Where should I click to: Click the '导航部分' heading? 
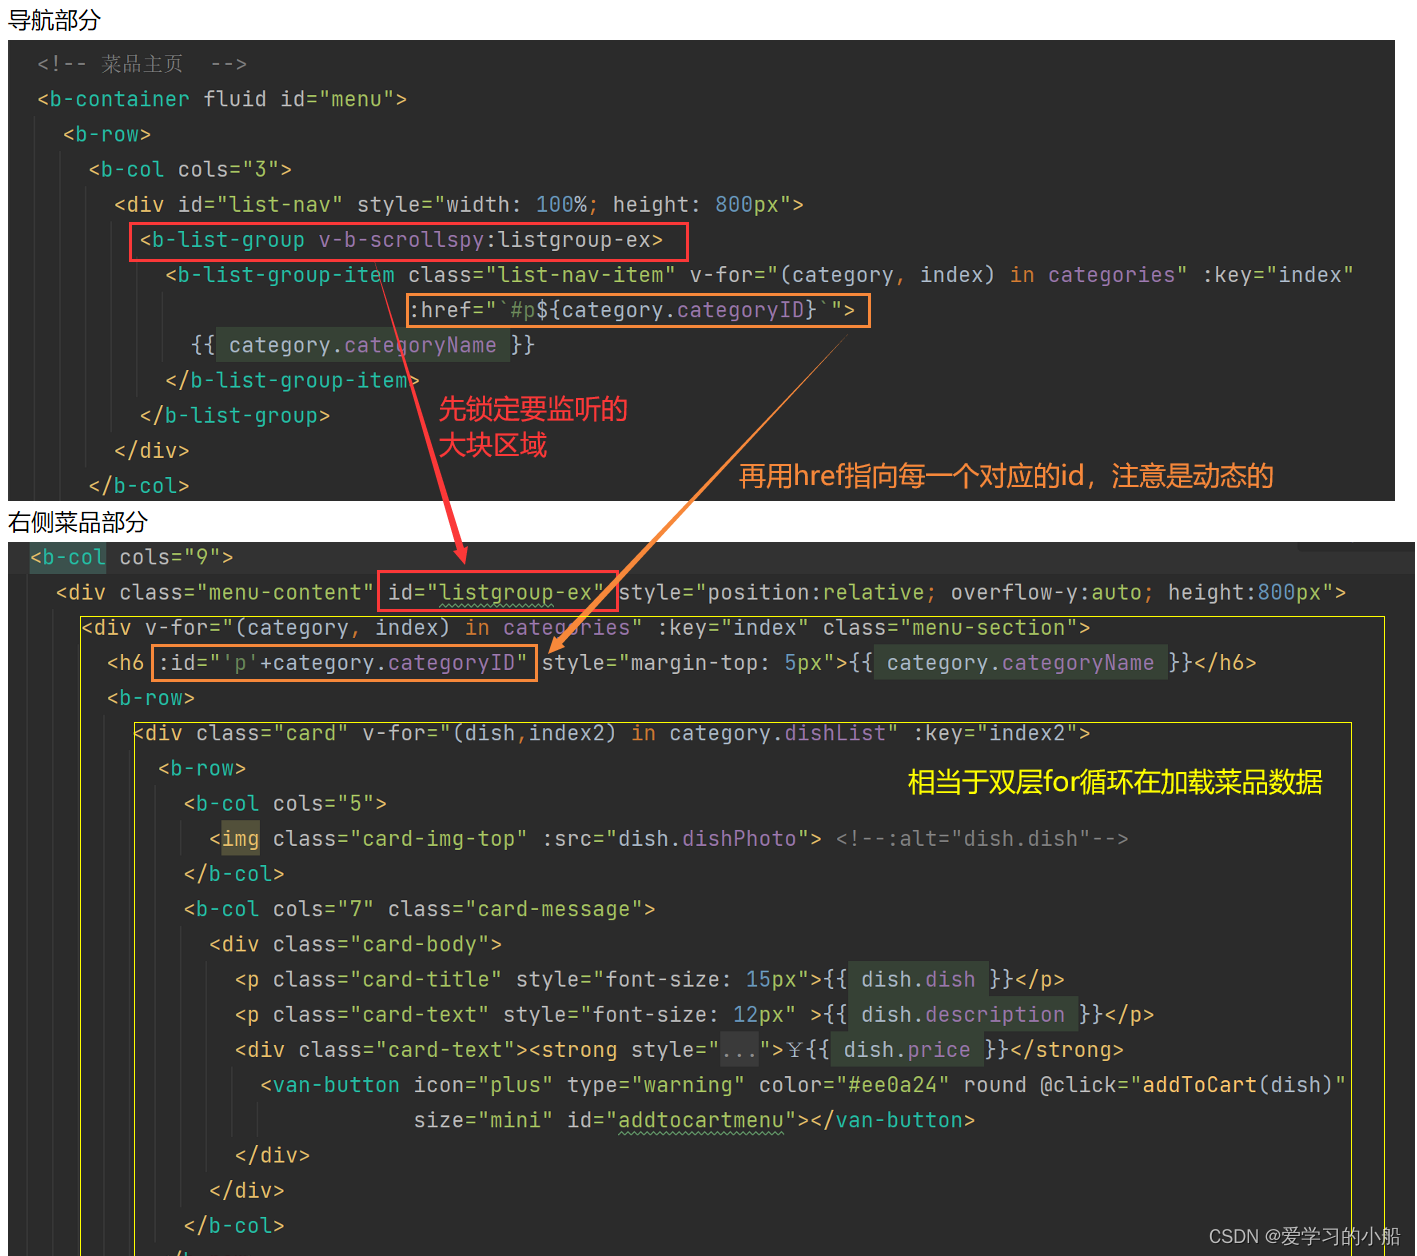[55, 20]
